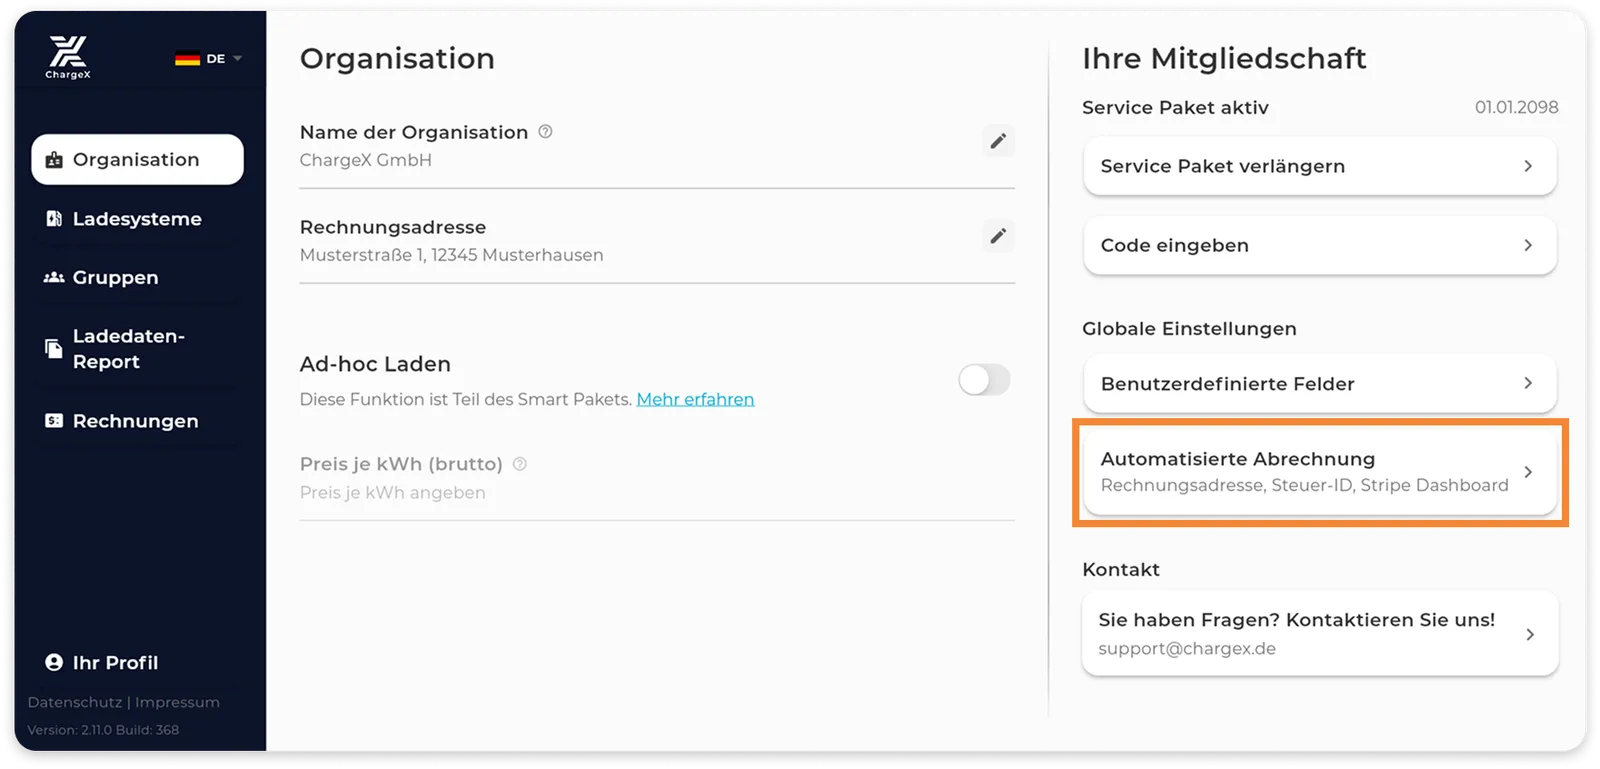Click the Organisation page heading
Image resolution: width=1600 pixels, height=769 pixels.
pyautogui.click(x=397, y=59)
